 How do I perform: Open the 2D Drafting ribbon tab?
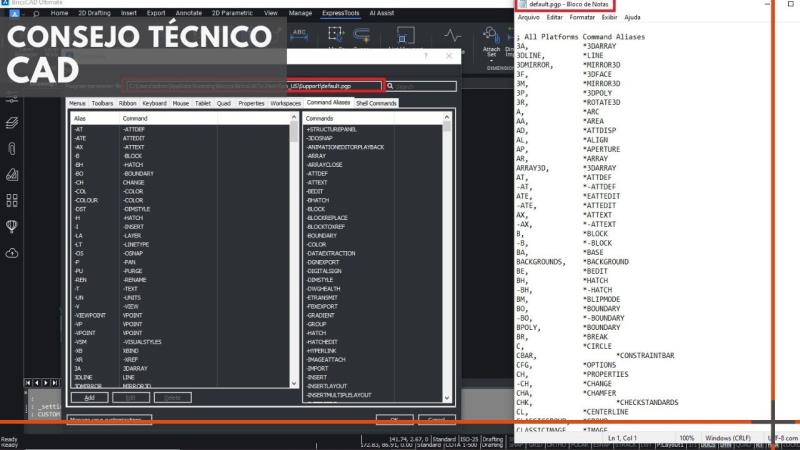pos(94,13)
